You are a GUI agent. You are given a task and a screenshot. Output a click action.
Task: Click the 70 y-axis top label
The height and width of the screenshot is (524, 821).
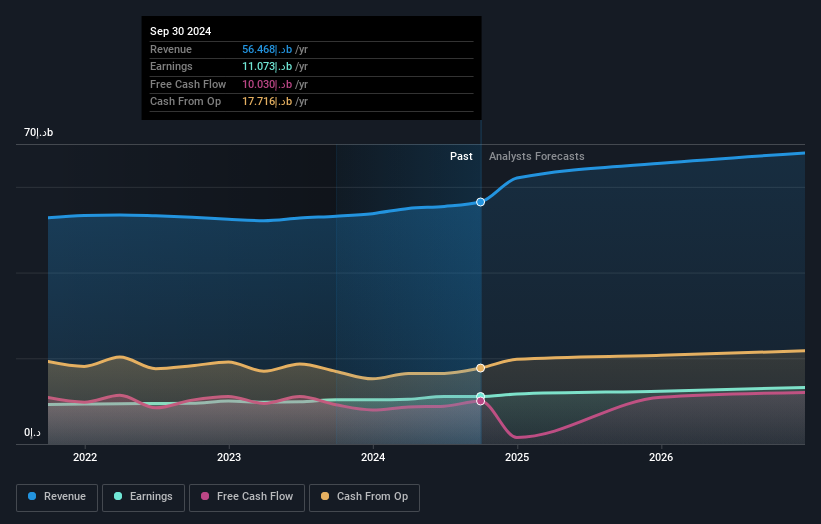coord(38,132)
